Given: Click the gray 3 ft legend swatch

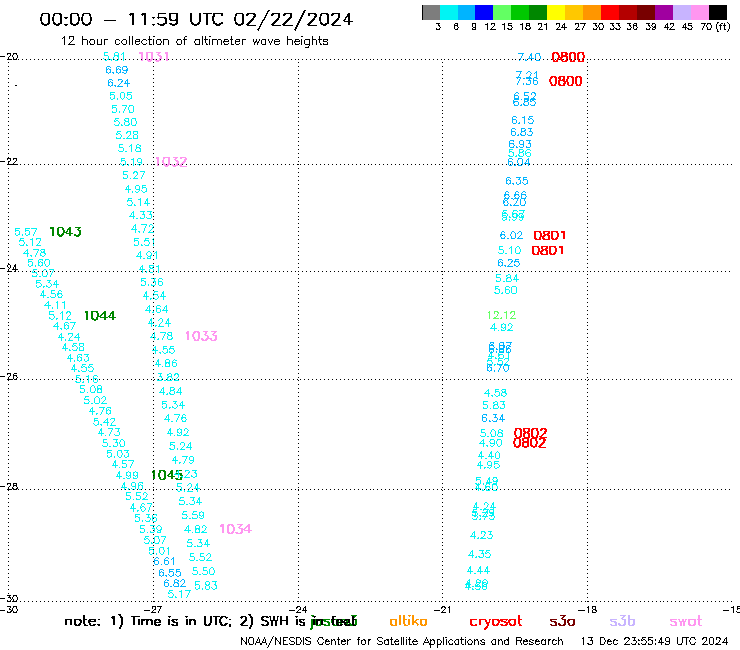Looking at the screenshot, I should click(x=431, y=12).
